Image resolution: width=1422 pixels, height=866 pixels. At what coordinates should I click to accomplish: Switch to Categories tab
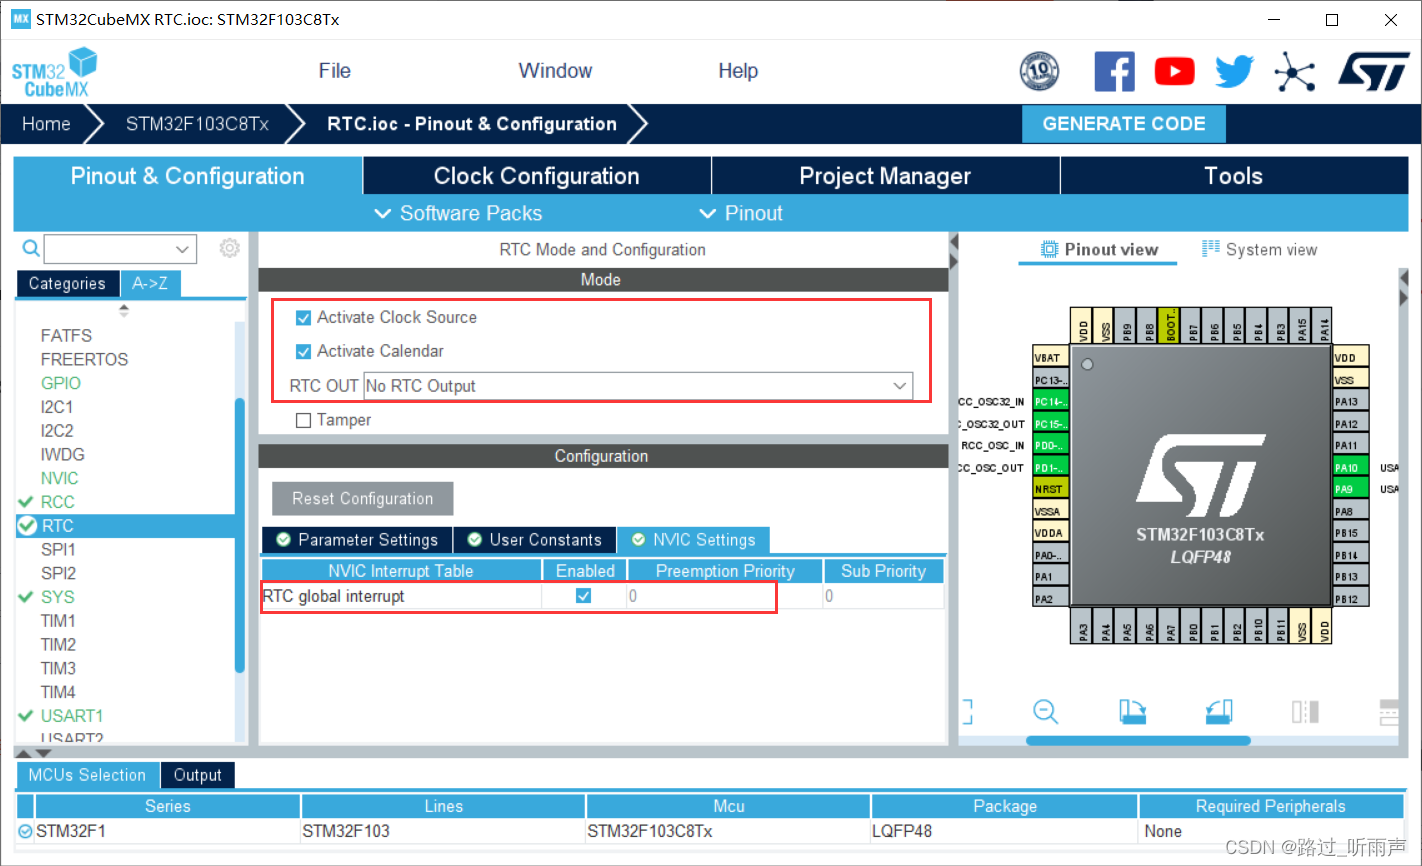tap(67, 284)
